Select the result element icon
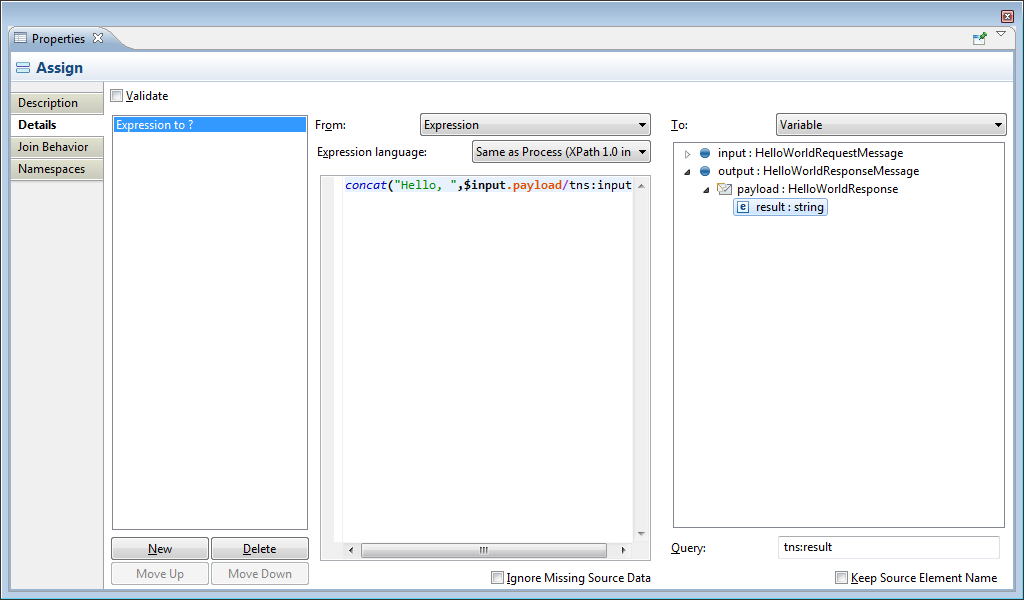The width and height of the screenshot is (1024, 600). 742,207
